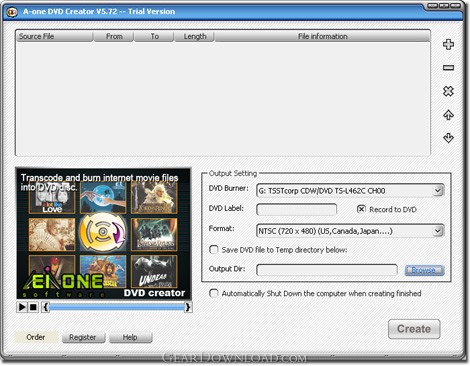Stop the preview playback
Viewport: 470px width, 366px height.
(33, 307)
